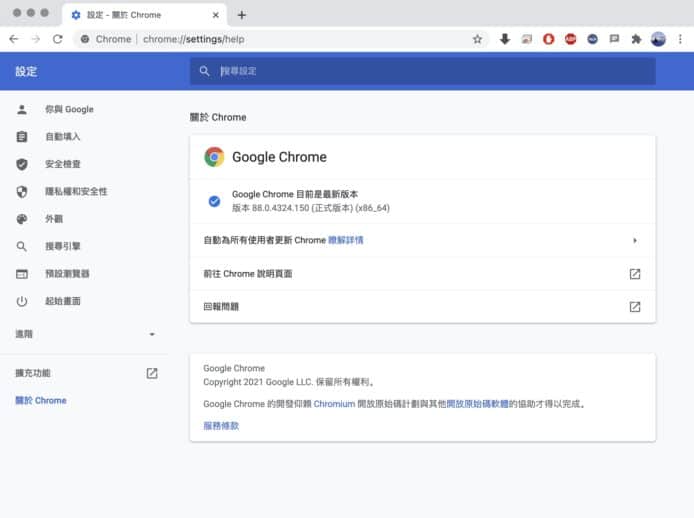Open the 服務條款 link
Screen dimensions: 694x518
221,425
